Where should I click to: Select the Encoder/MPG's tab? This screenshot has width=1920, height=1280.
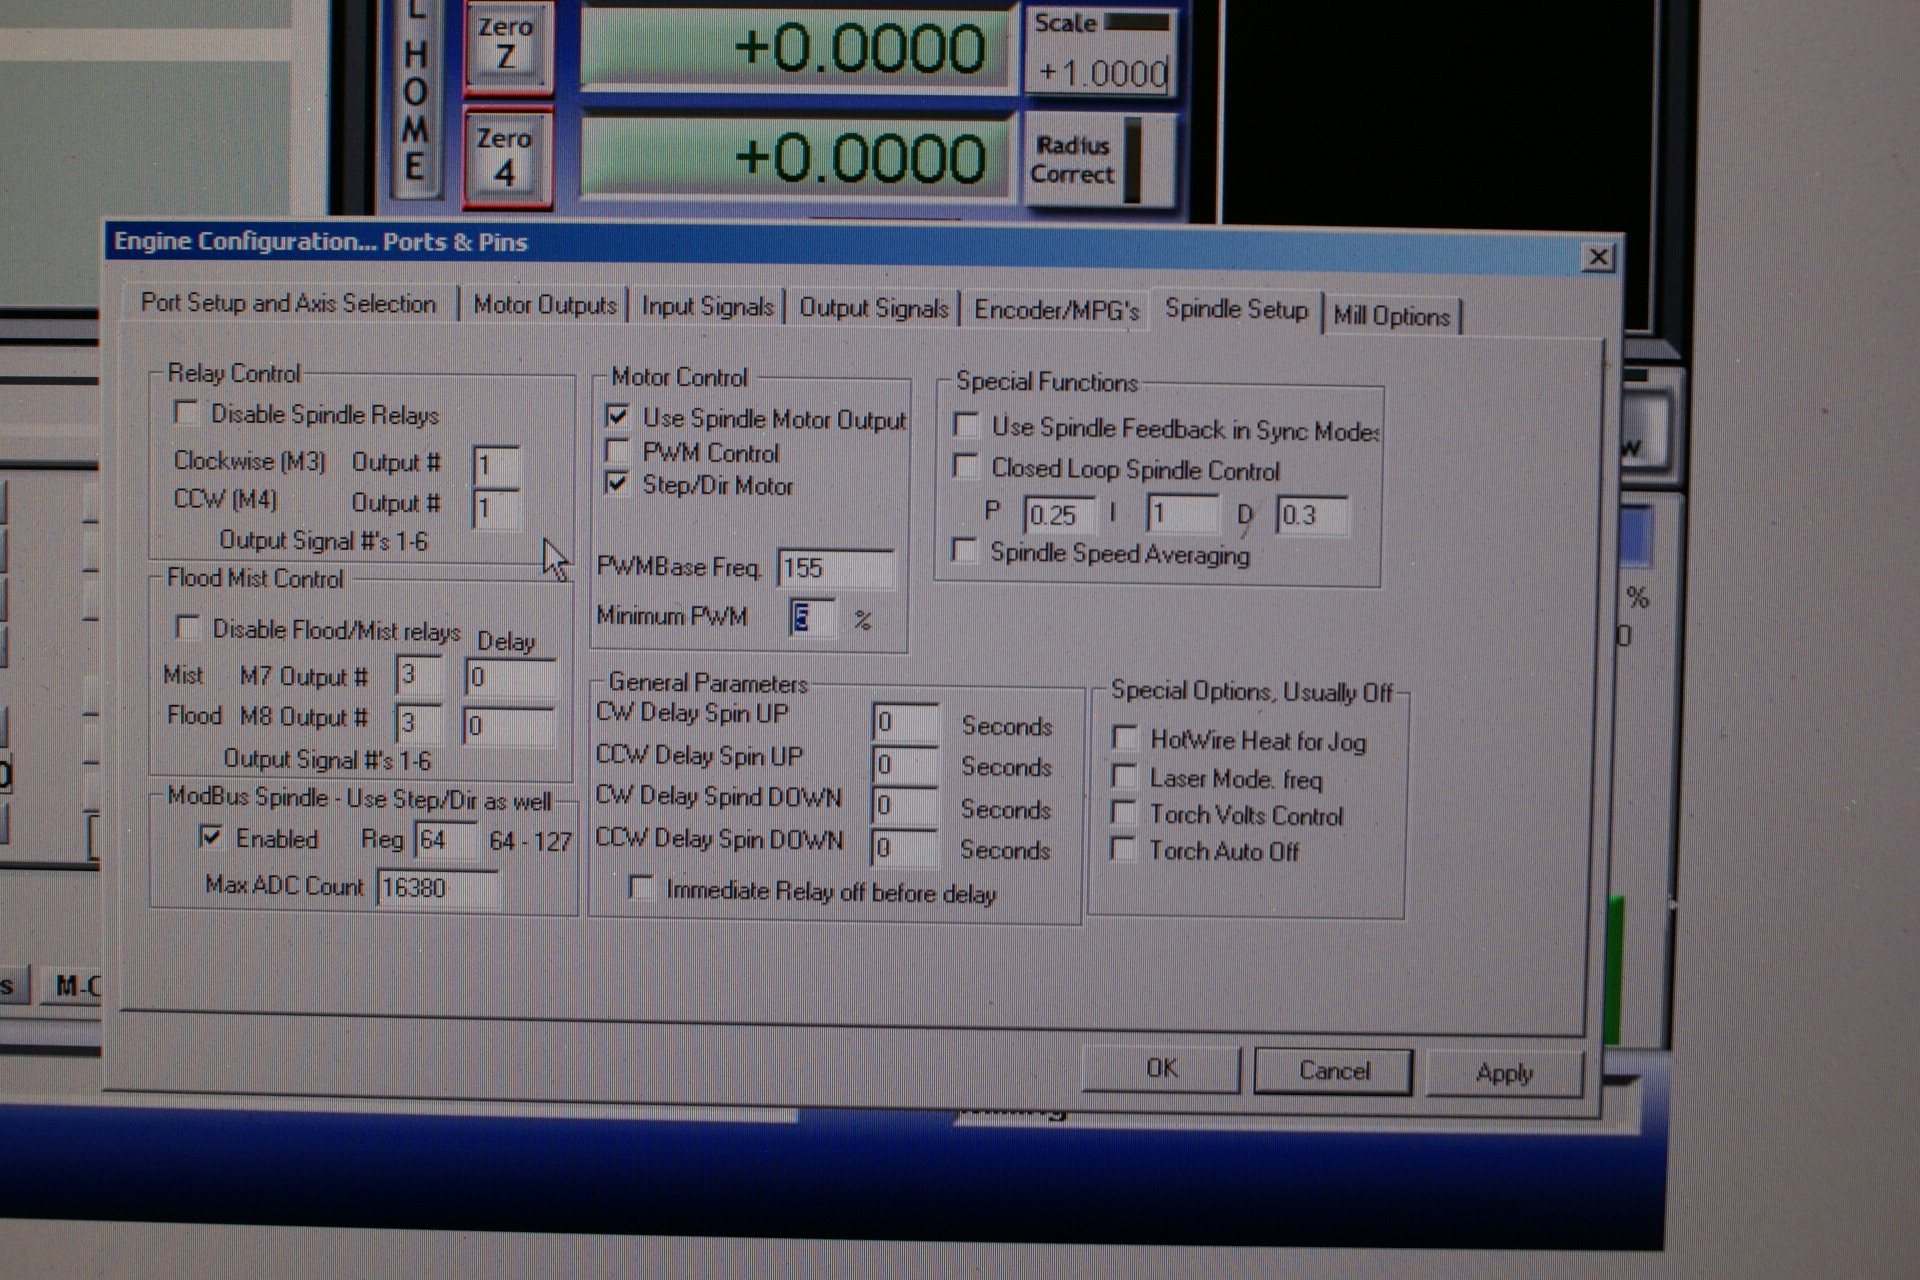click(x=1056, y=311)
